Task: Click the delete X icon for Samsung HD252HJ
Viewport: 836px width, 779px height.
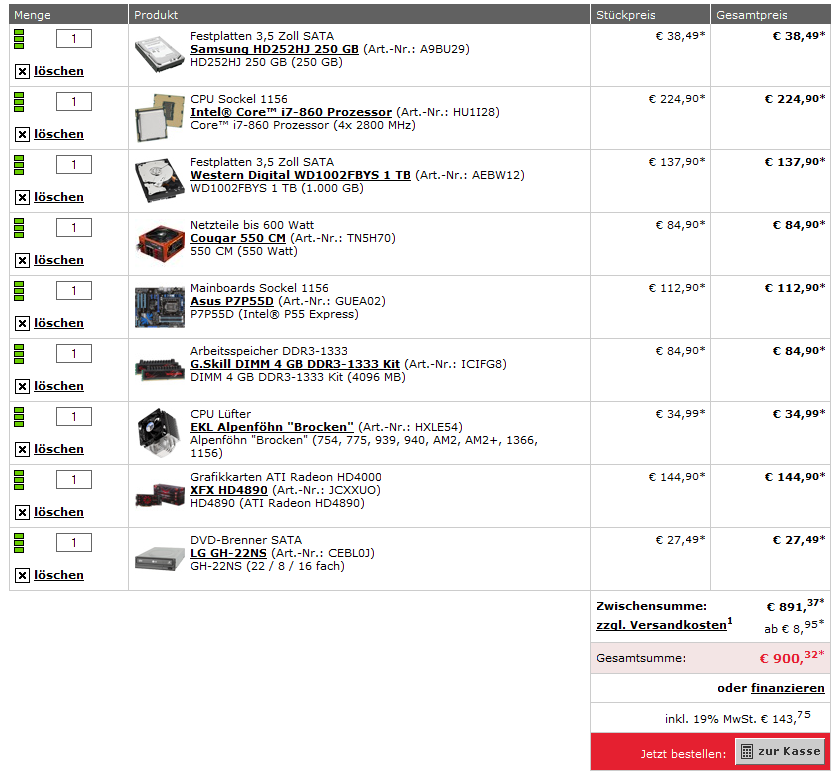Action: tap(22, 71)
